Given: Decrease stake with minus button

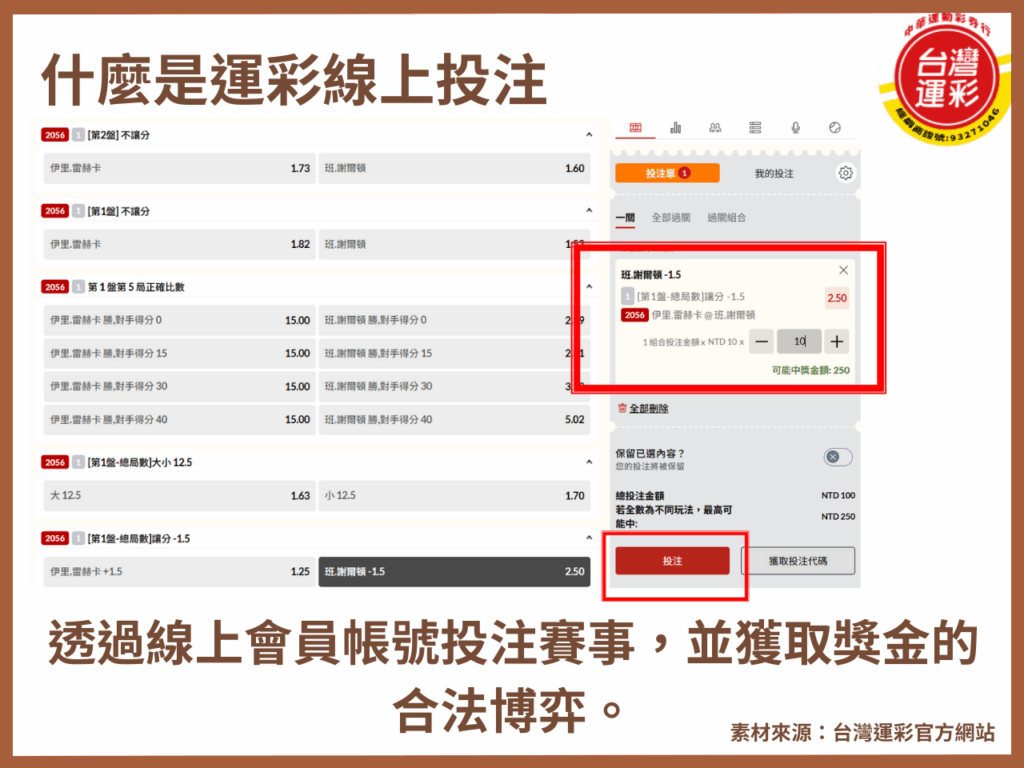Looking at the screenshot, I should click(x=761, y=342).
